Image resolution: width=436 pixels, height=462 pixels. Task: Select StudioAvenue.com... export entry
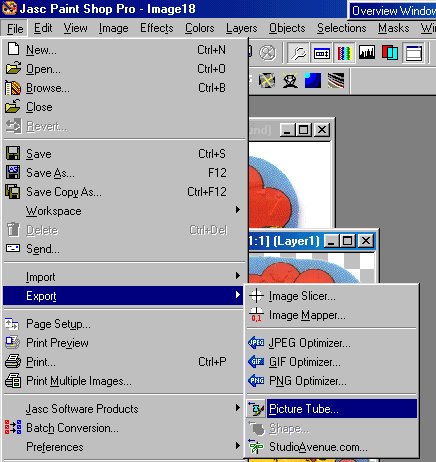[x=332, y=447]
